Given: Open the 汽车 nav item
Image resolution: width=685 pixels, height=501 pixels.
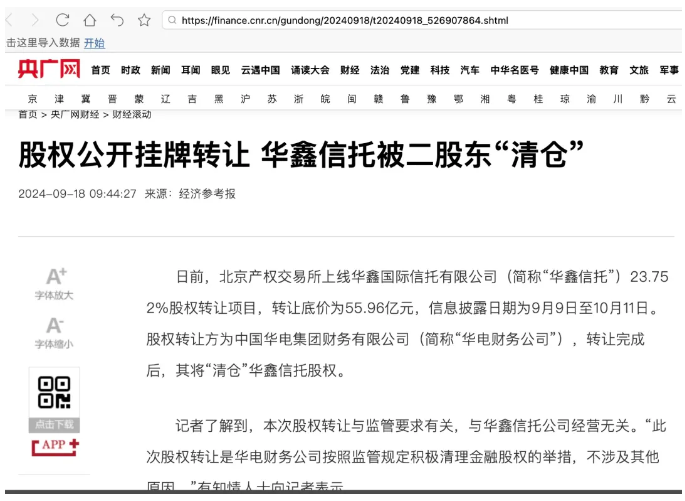Looking at the screenshot, I should coord(470,70).
